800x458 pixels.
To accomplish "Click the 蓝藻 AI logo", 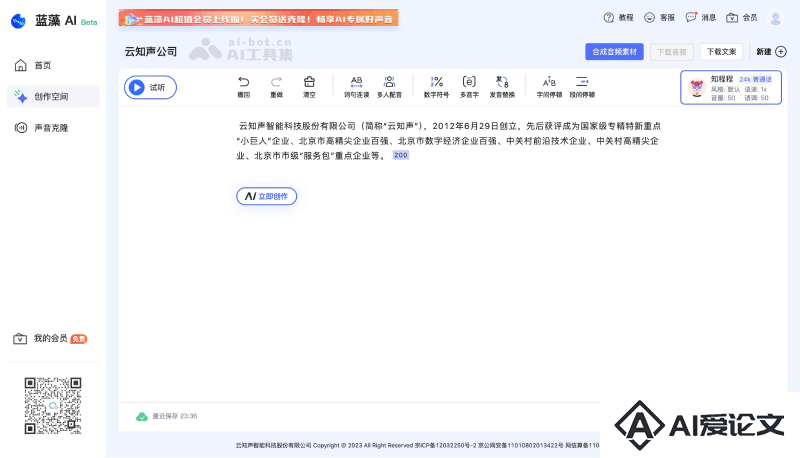I will click(54, 20).
